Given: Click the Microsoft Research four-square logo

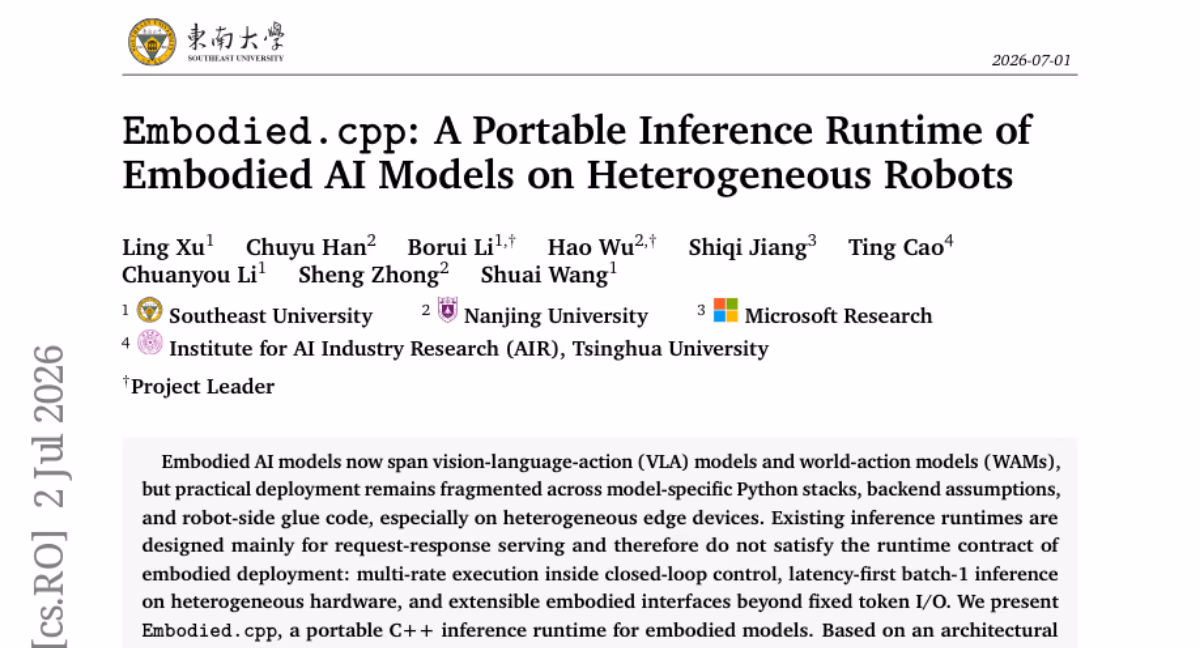Looking at the screenshot, I should tap(725, 311).
